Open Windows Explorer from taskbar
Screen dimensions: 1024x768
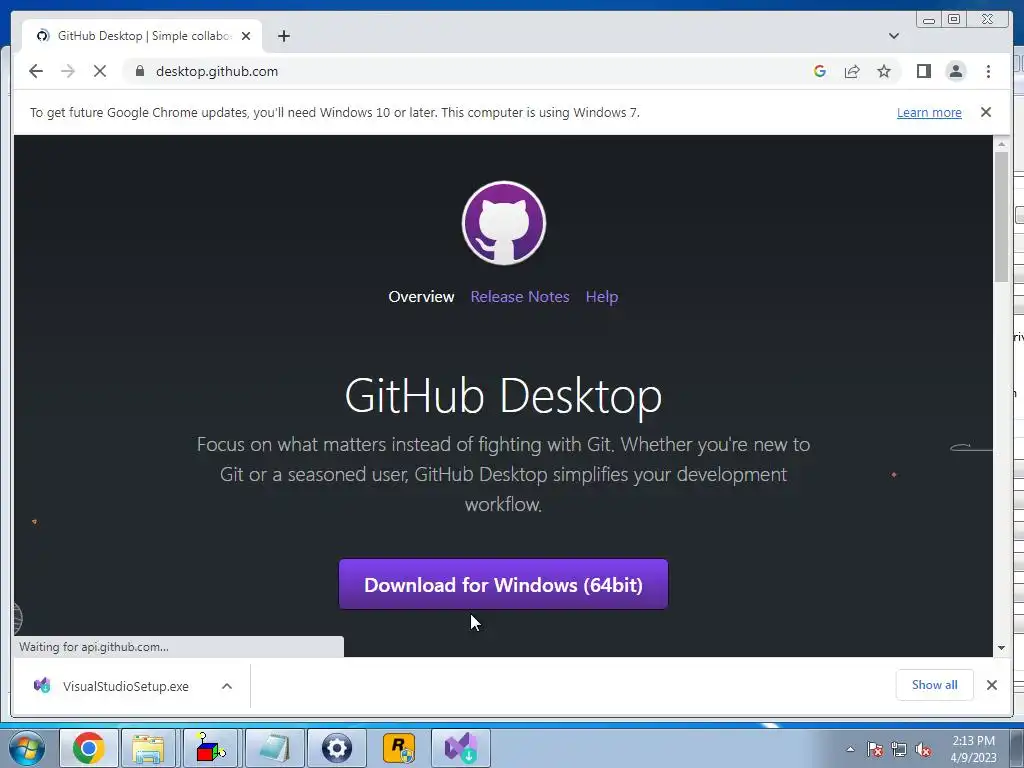tap(148, 748)
